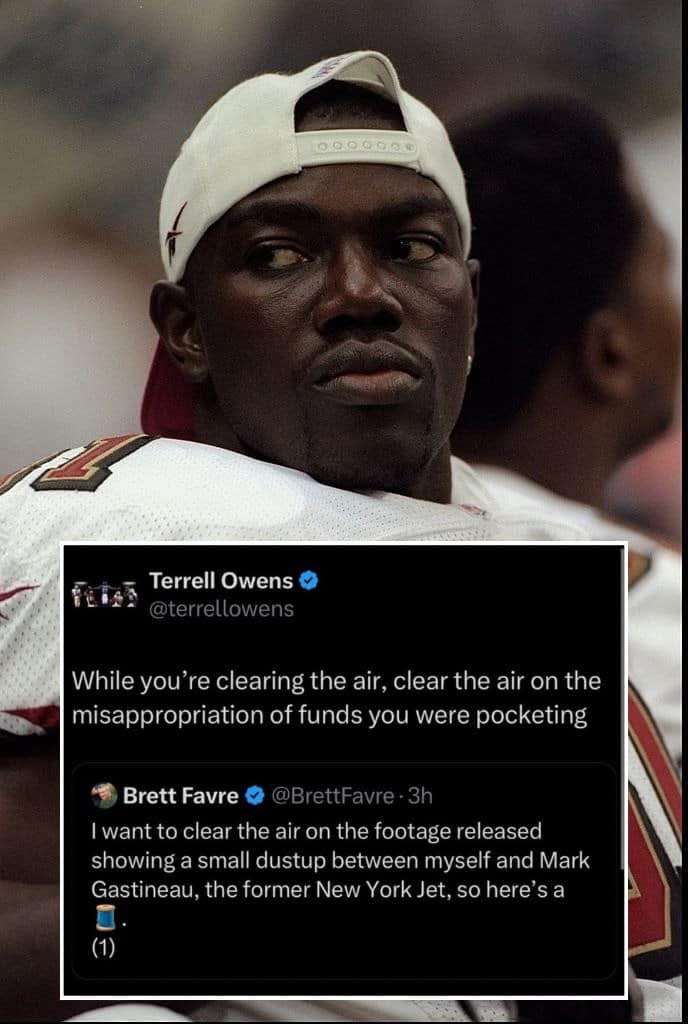Click Brett Favre's blue verified badge

[255, 795]
